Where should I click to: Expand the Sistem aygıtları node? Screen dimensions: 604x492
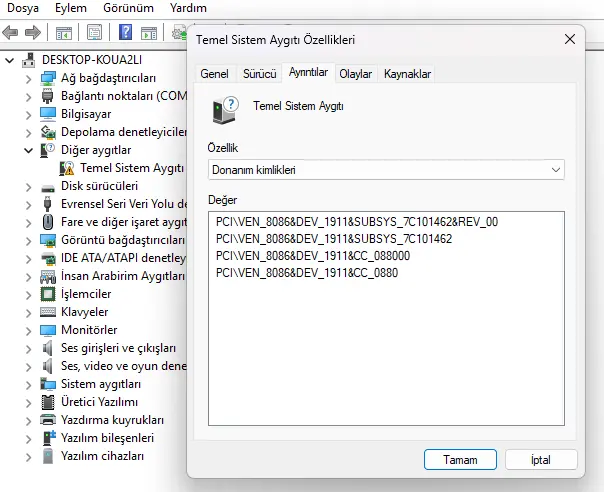click(28, 385)
